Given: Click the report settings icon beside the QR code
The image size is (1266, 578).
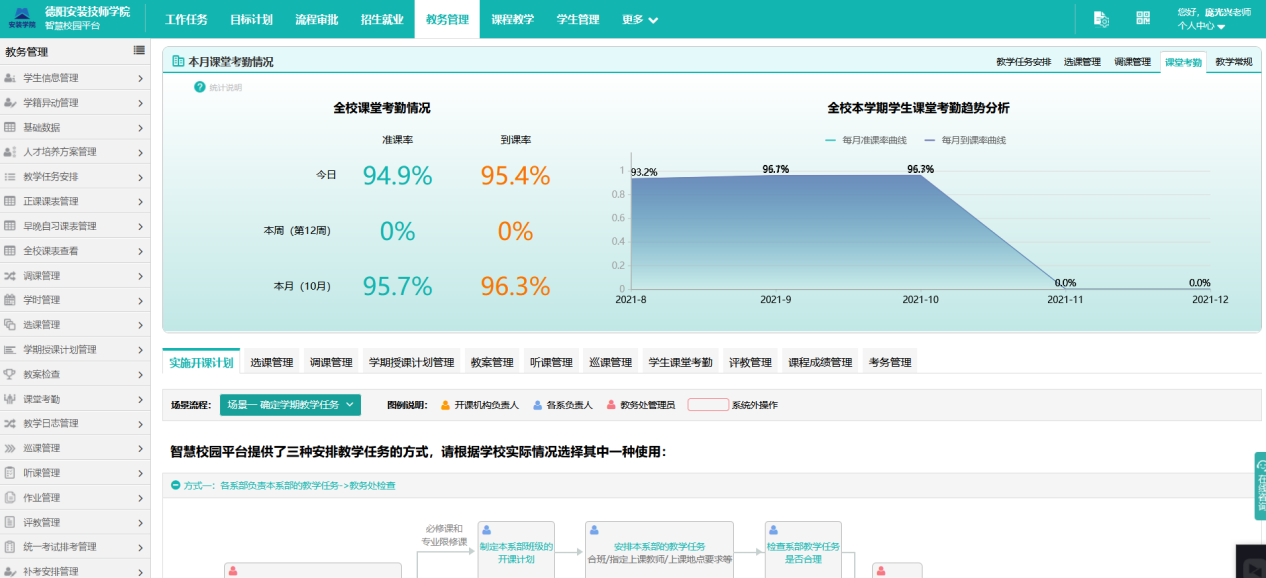Looking at the screenshot, I should [1100, 17].
